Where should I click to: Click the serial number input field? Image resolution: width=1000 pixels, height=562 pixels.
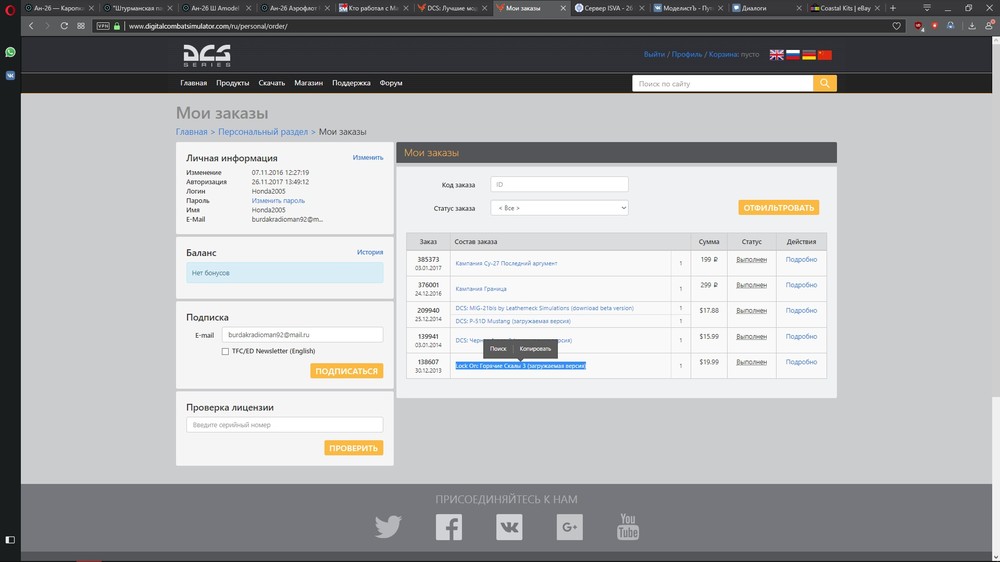(284, 425)
